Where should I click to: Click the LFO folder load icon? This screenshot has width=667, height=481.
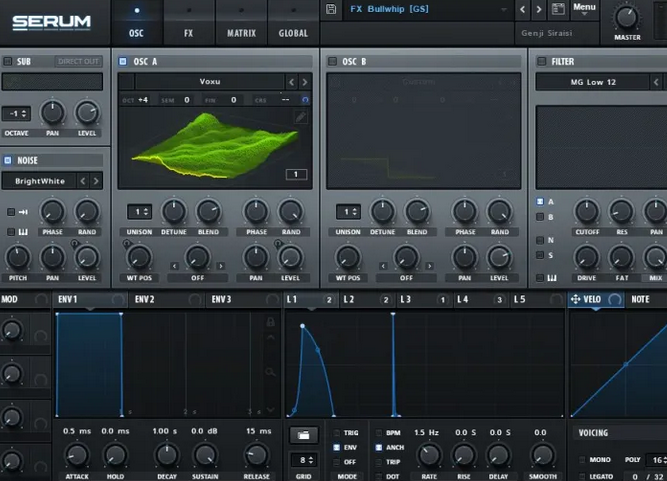(x=303, y=435)
